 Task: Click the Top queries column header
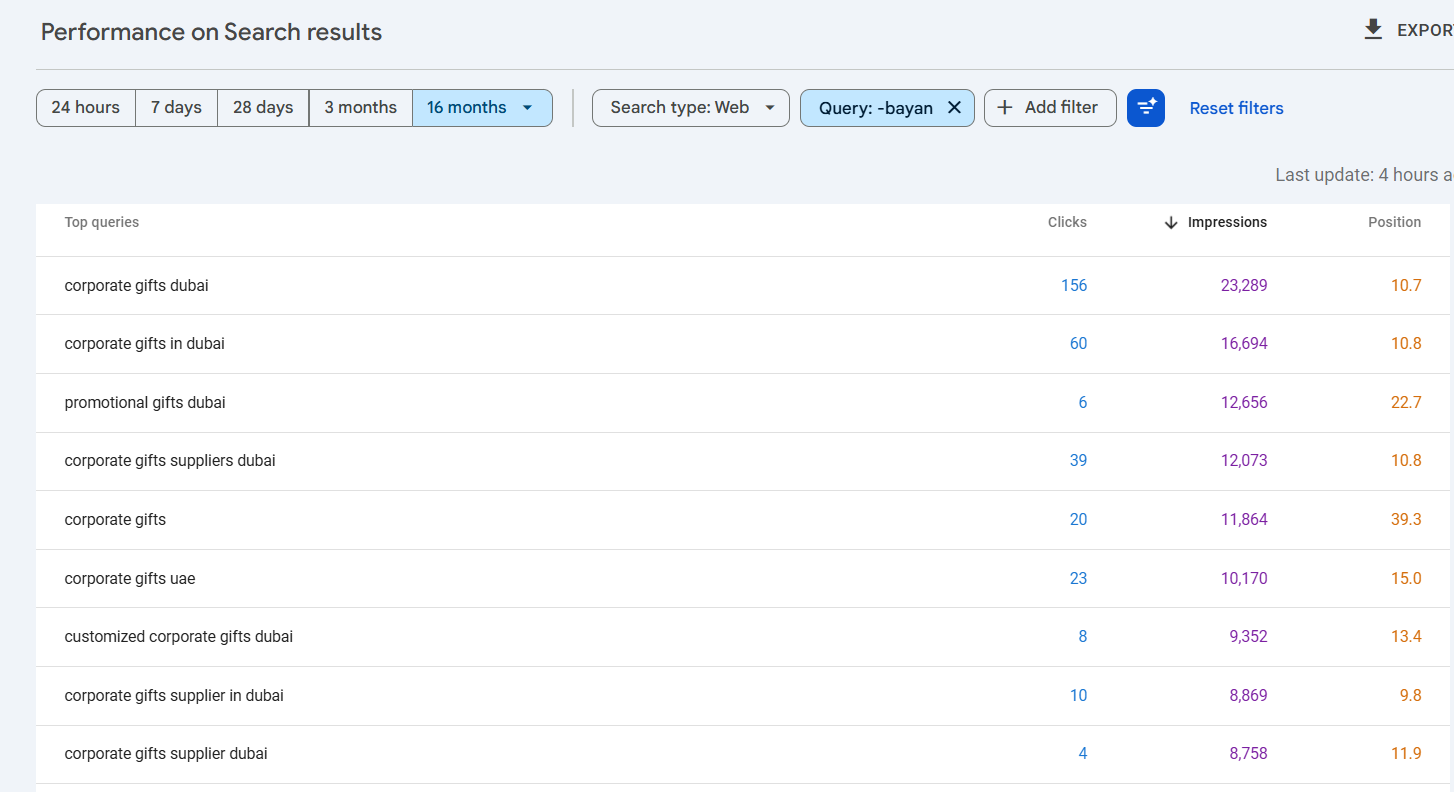[x=102, y=222]
